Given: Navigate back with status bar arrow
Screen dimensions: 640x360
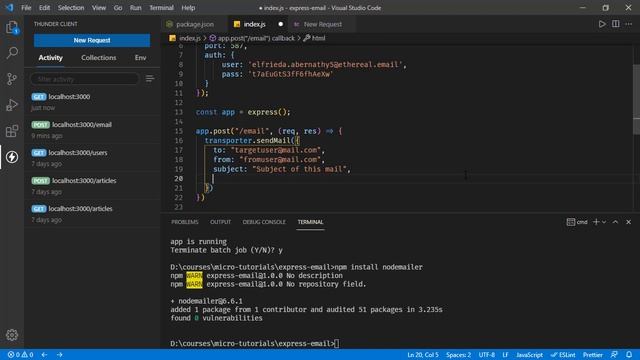Looking at the screenshot, I should [44, 355].
